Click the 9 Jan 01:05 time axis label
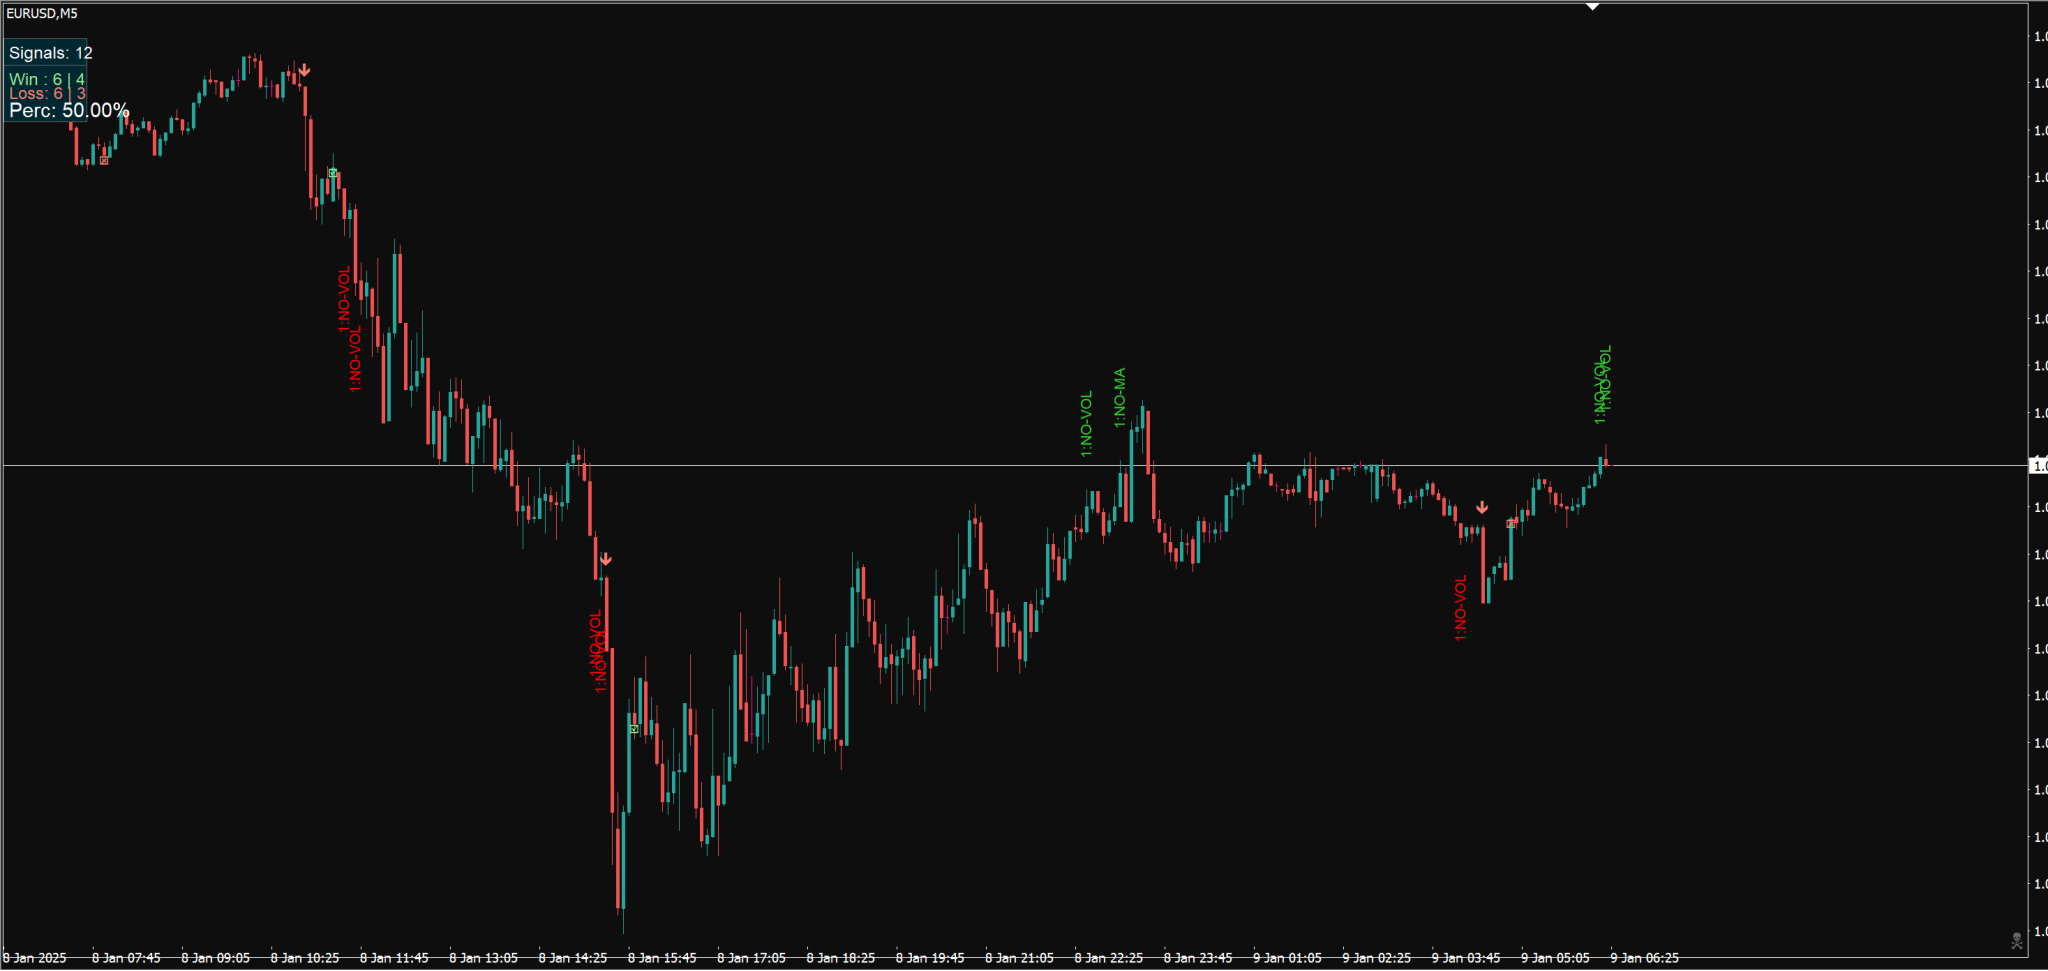The height and width of the screenshot is (971, 2048). (x=1287, y=958)
